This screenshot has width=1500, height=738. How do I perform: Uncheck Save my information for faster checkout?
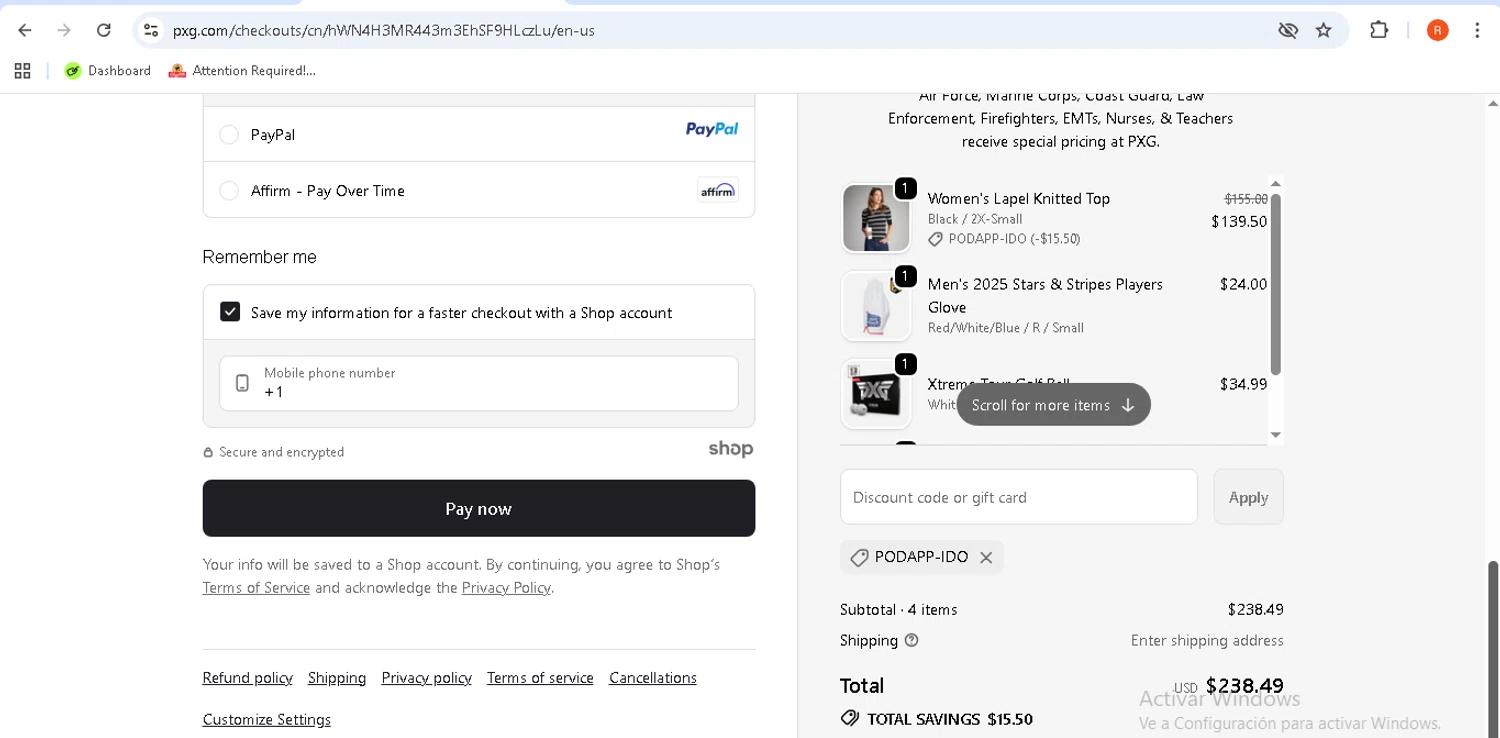(230, 312)
